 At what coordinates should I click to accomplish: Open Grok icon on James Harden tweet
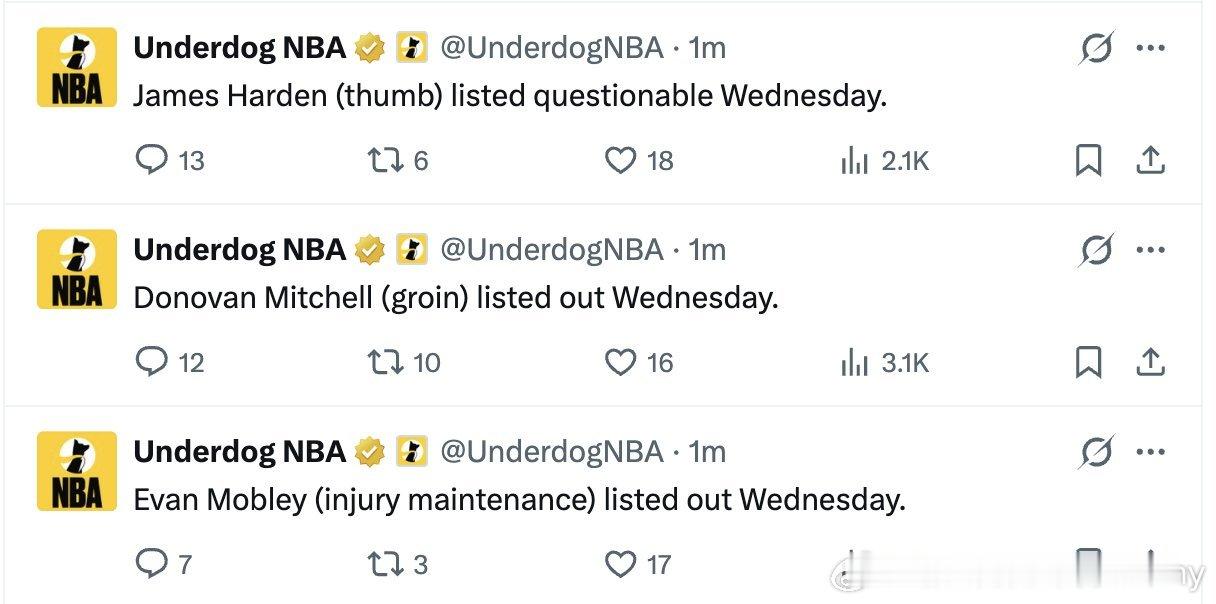click(1096, 48)
